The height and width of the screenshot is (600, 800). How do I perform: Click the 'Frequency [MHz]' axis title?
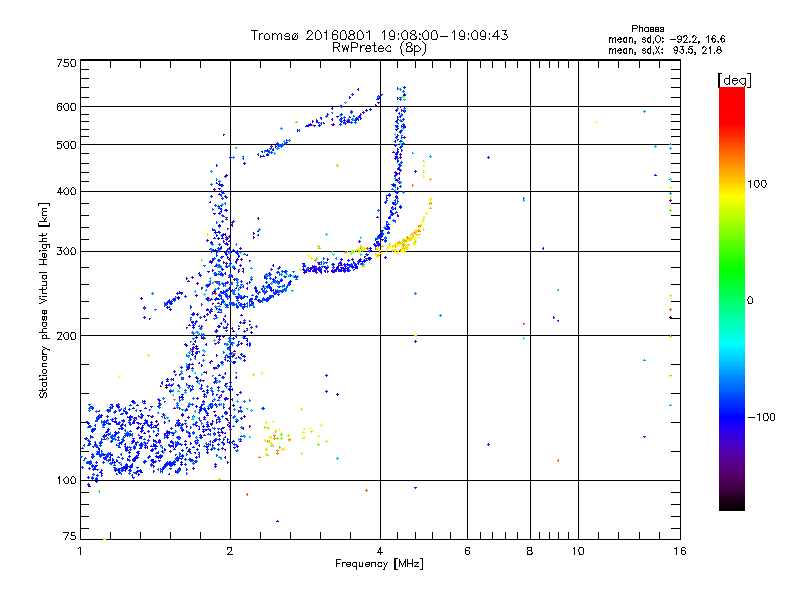point(379,563)
